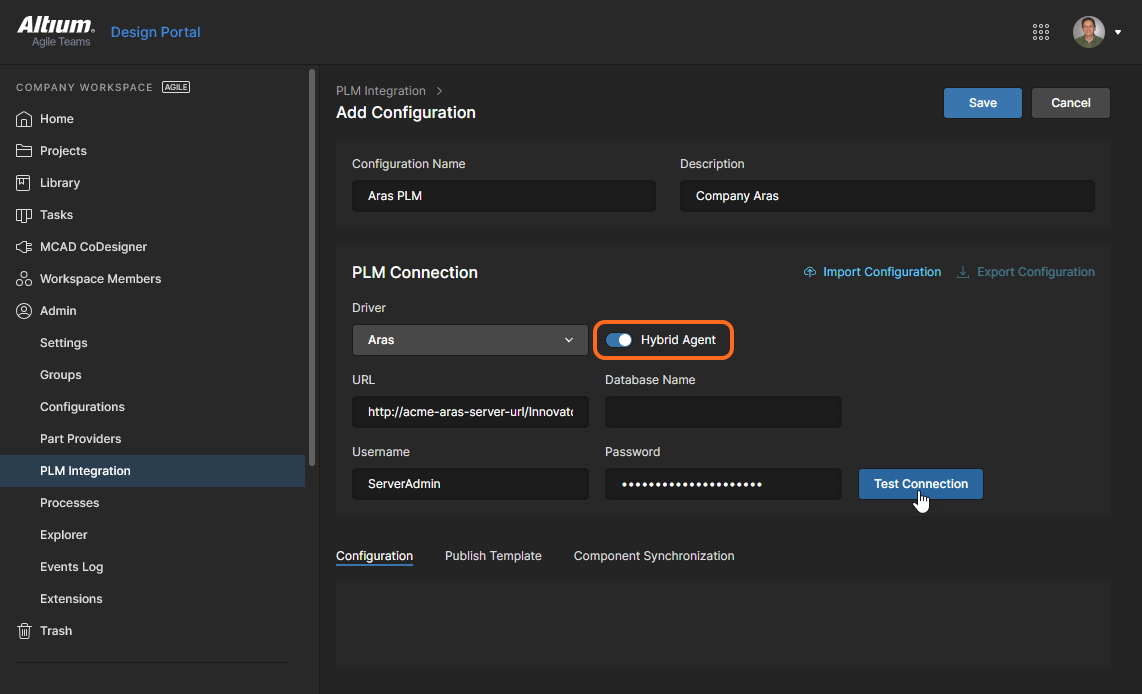This screenshot has height=694, width=1142.
Task: Switch to the Publish Template tab
Action: click(x=493, y=556)
